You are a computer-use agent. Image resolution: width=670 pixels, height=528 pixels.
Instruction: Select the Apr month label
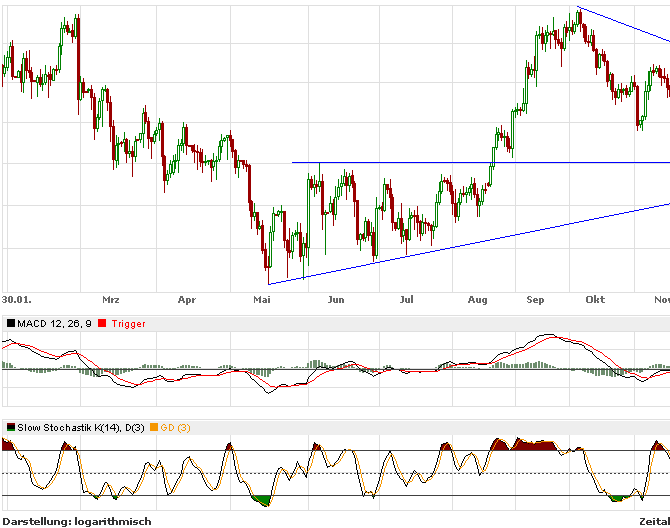[186, 299]
